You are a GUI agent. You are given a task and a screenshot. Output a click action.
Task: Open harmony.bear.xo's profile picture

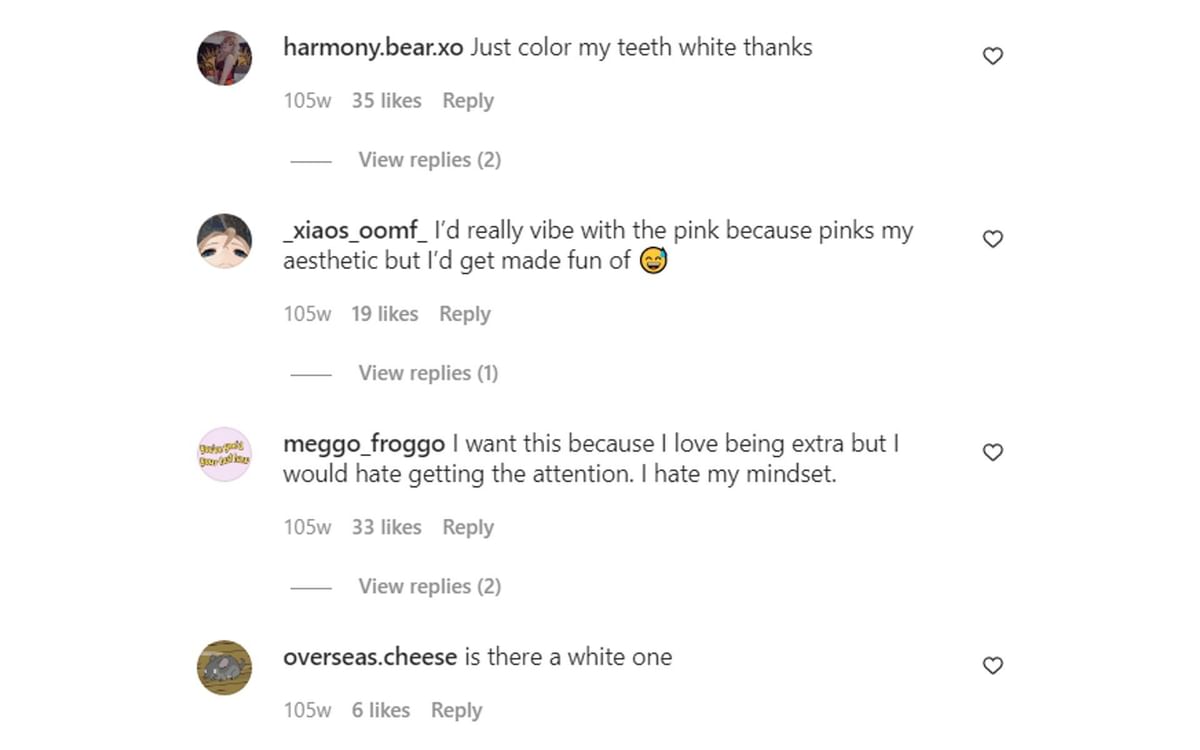tap(224, 57)
